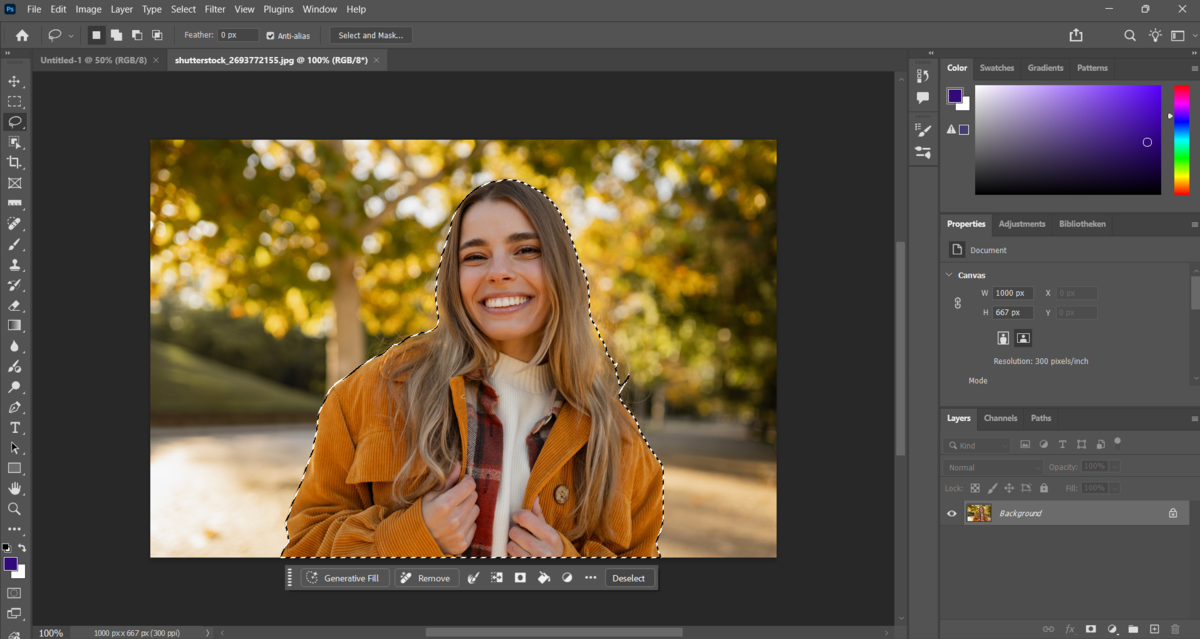
Task: Open the Opacity dropdown arrow
Action: tap(1115, 467)
